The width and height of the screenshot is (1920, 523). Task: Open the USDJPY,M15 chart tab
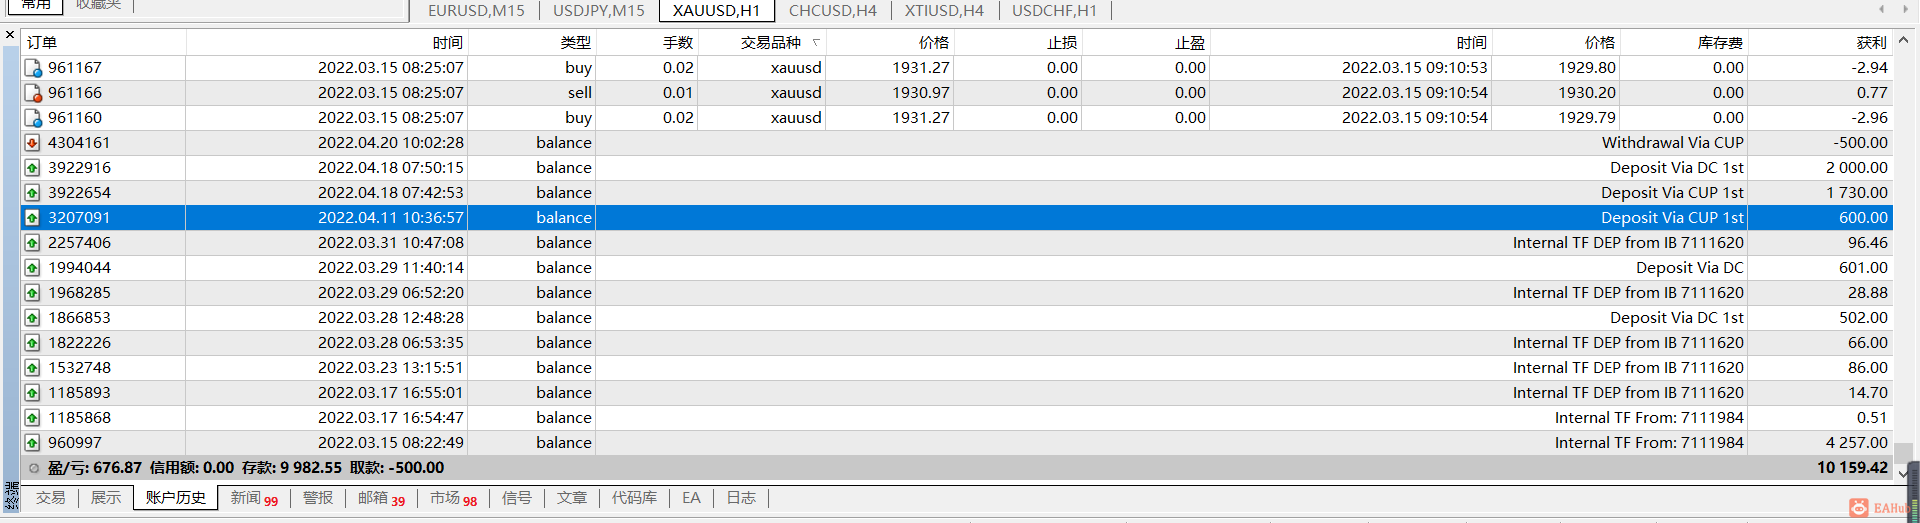tap(599, 11)
